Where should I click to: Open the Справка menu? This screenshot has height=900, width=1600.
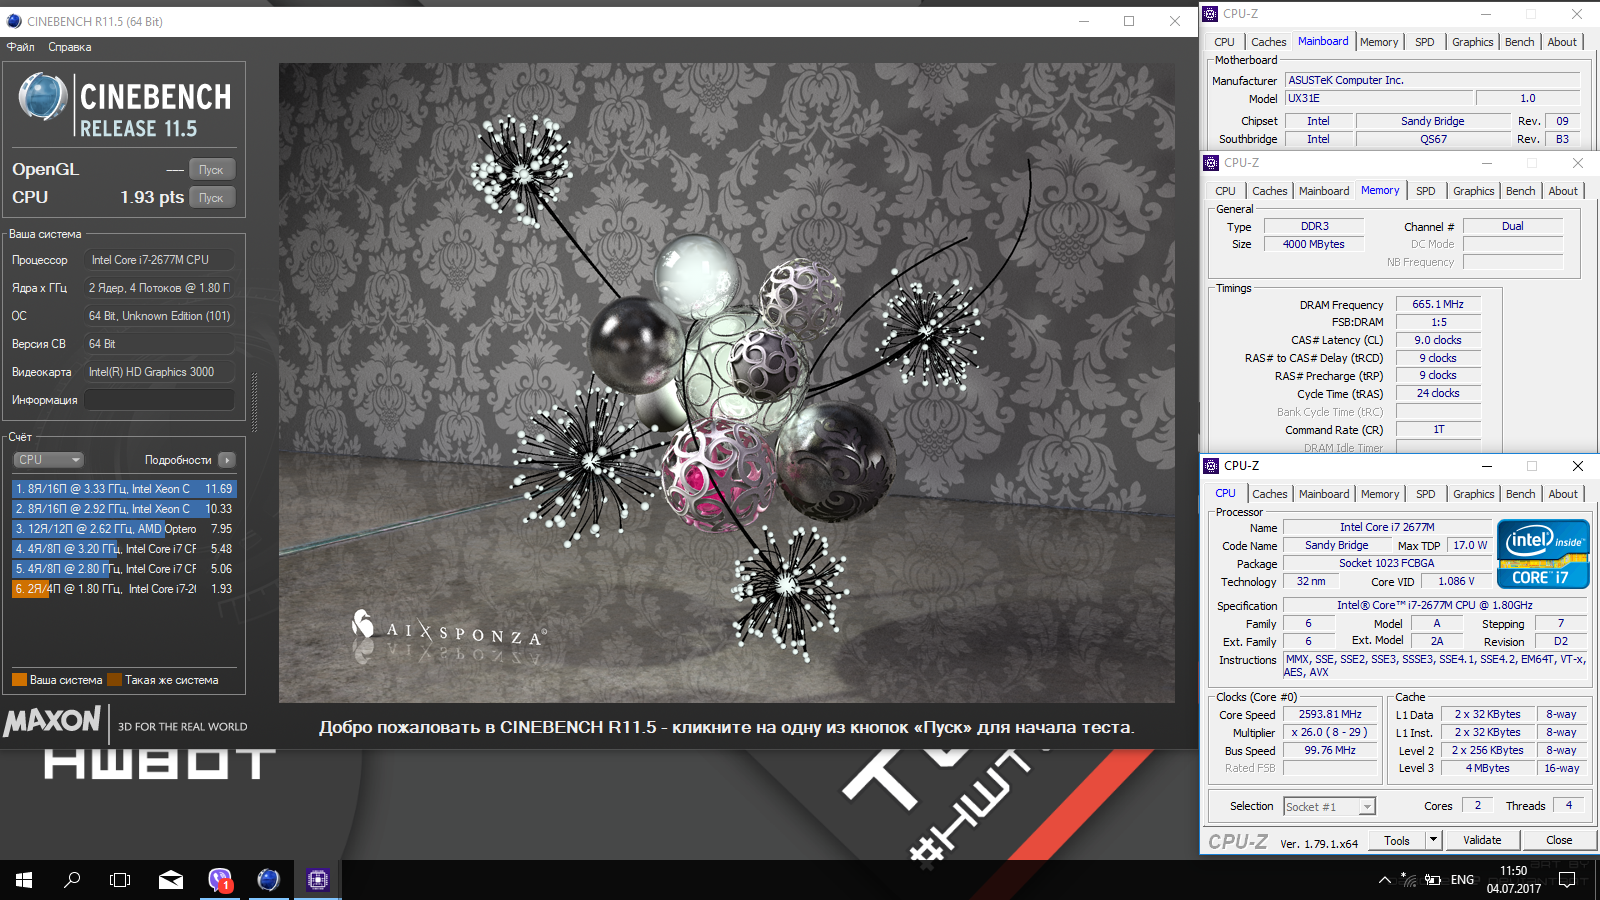pyautogui.click(x=70, y=47)
